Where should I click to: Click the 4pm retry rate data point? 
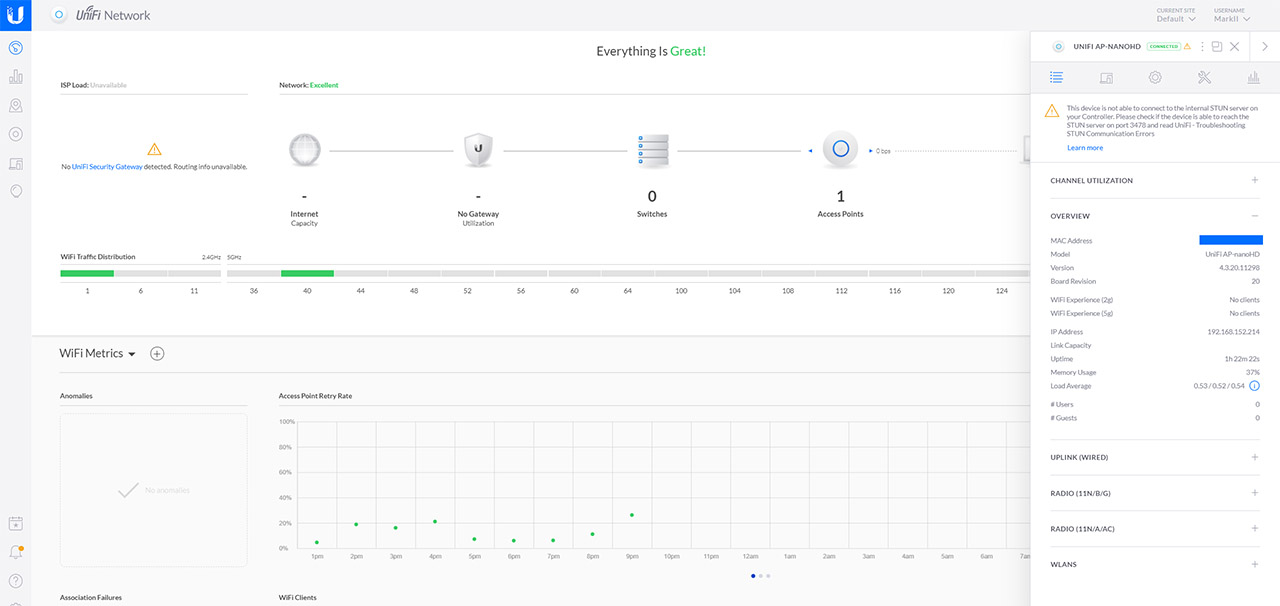[x=435, y=521]
